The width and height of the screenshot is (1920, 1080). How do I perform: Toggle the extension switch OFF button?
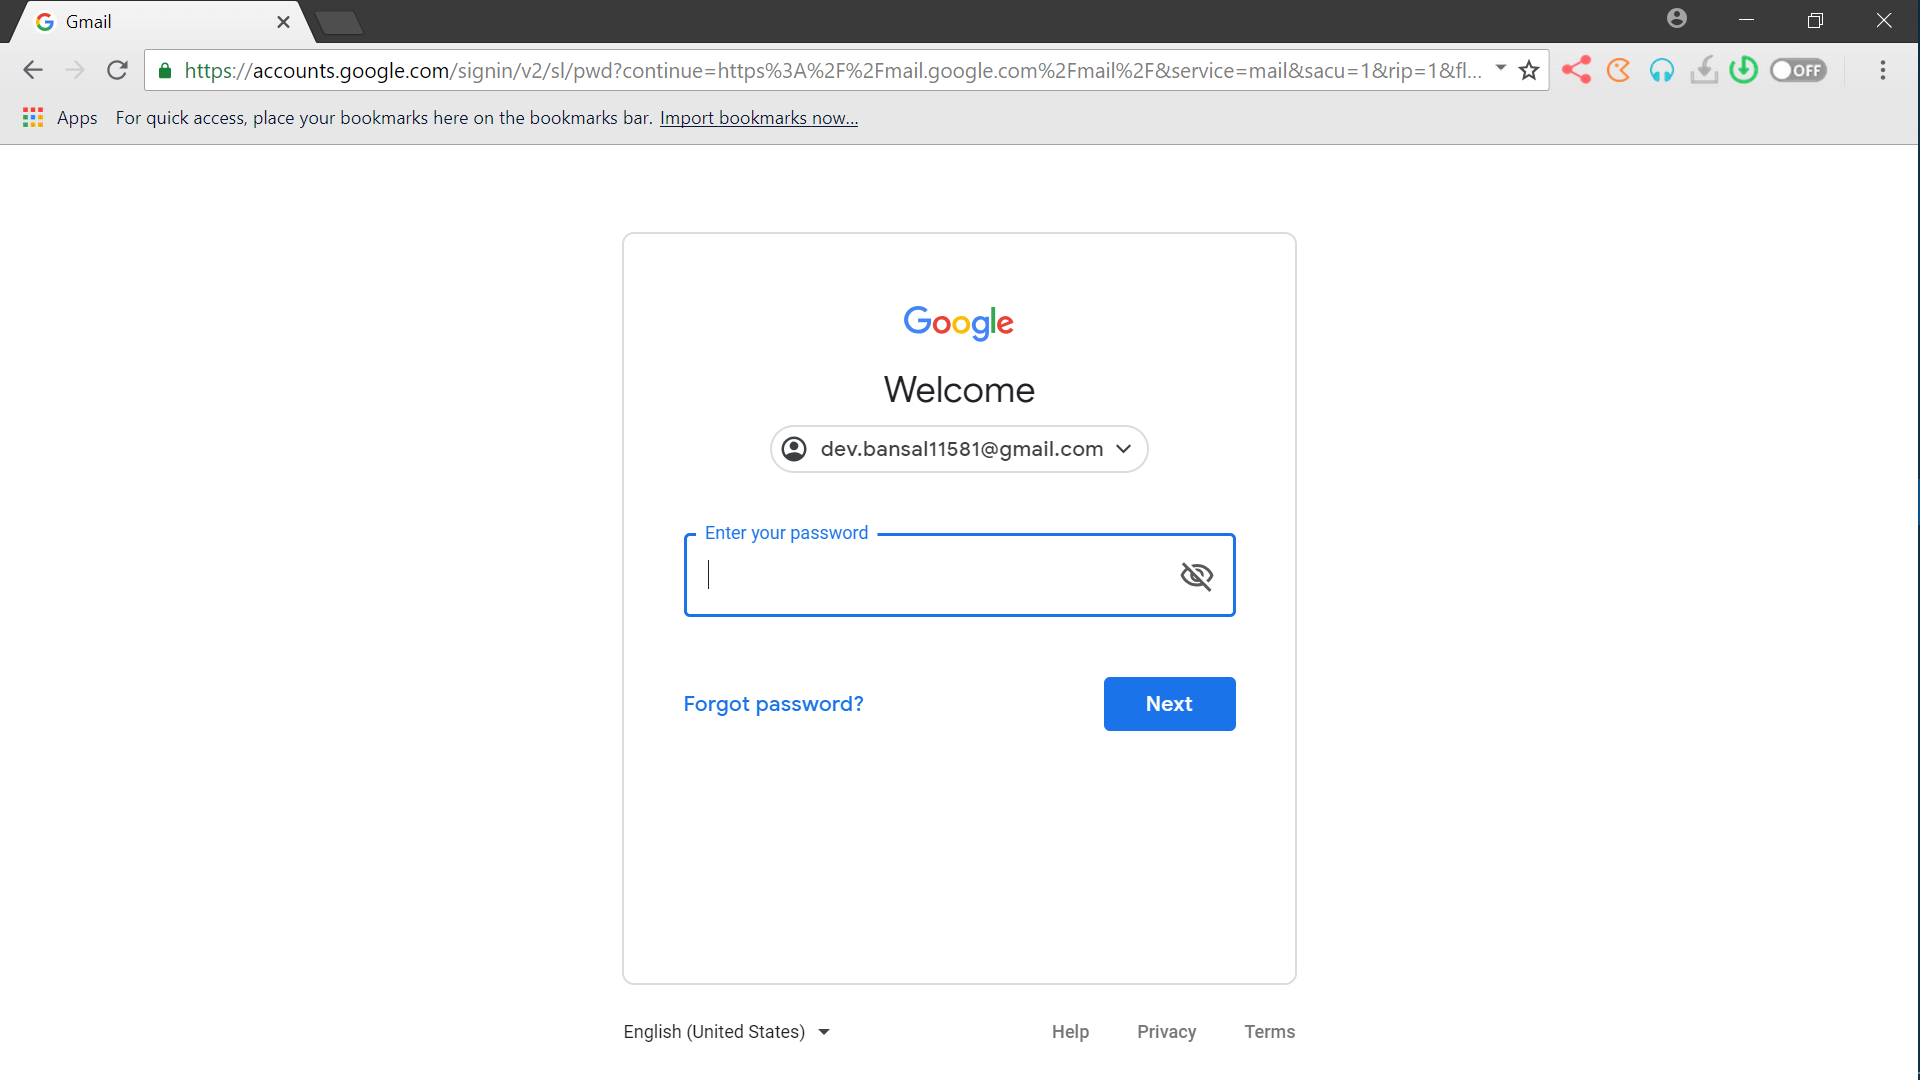coord(1797,70)
